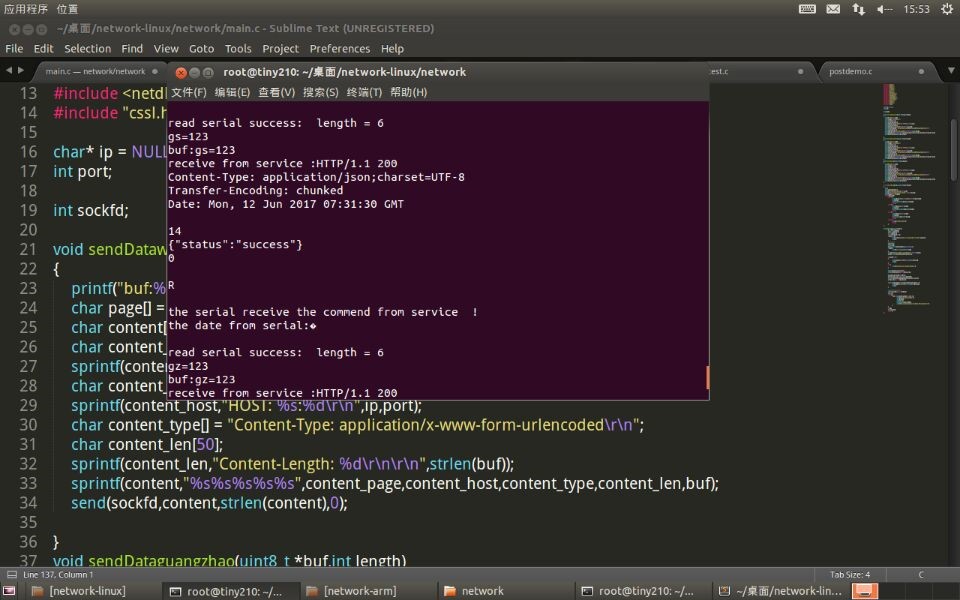960x600 pixels.
Task: Open the C syntax selector in status bar
Action: pos(921,574)
